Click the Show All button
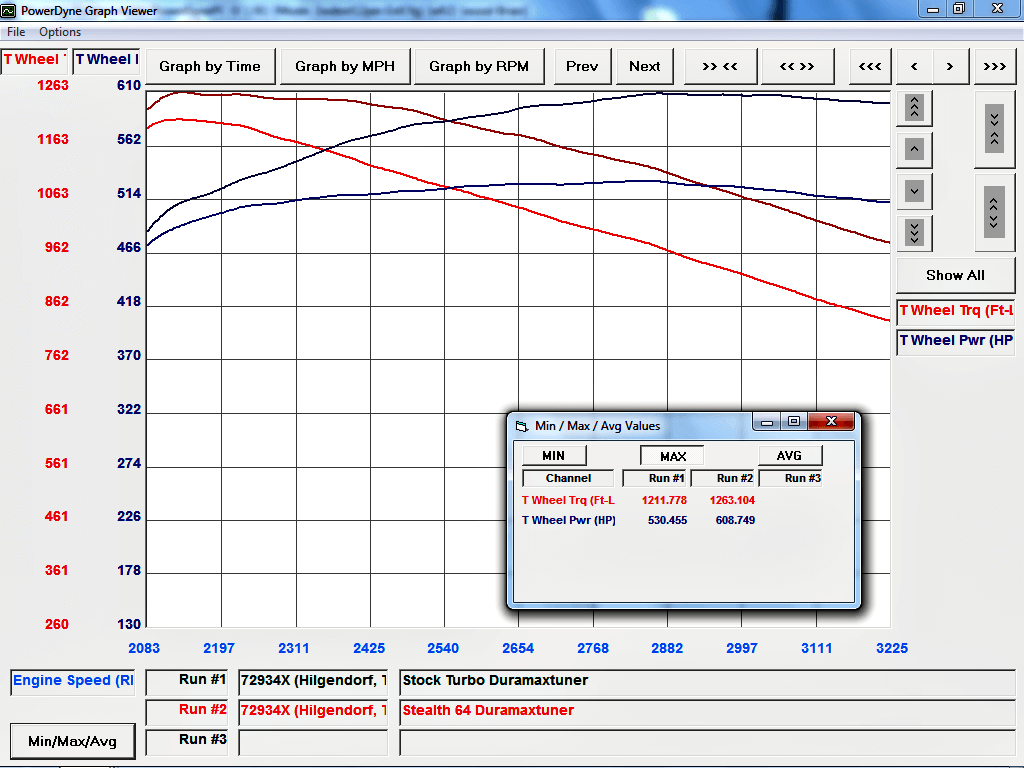The width and height of the screenshot is (1024, 768). tap(955, 276)
